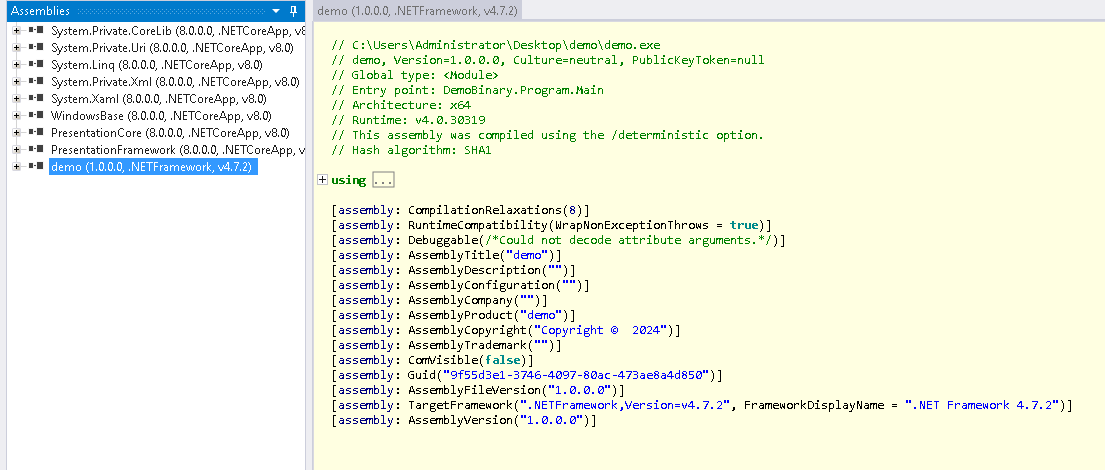Toggle the Assemblies panel pin icon
This screenshot has height=470, width=1105.
pyautogui.click(x=294, y=11)
